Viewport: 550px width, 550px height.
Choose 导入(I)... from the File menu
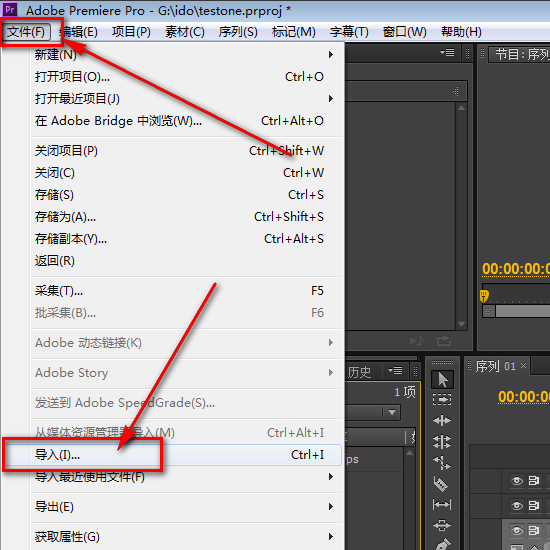(x=186, y=455)
